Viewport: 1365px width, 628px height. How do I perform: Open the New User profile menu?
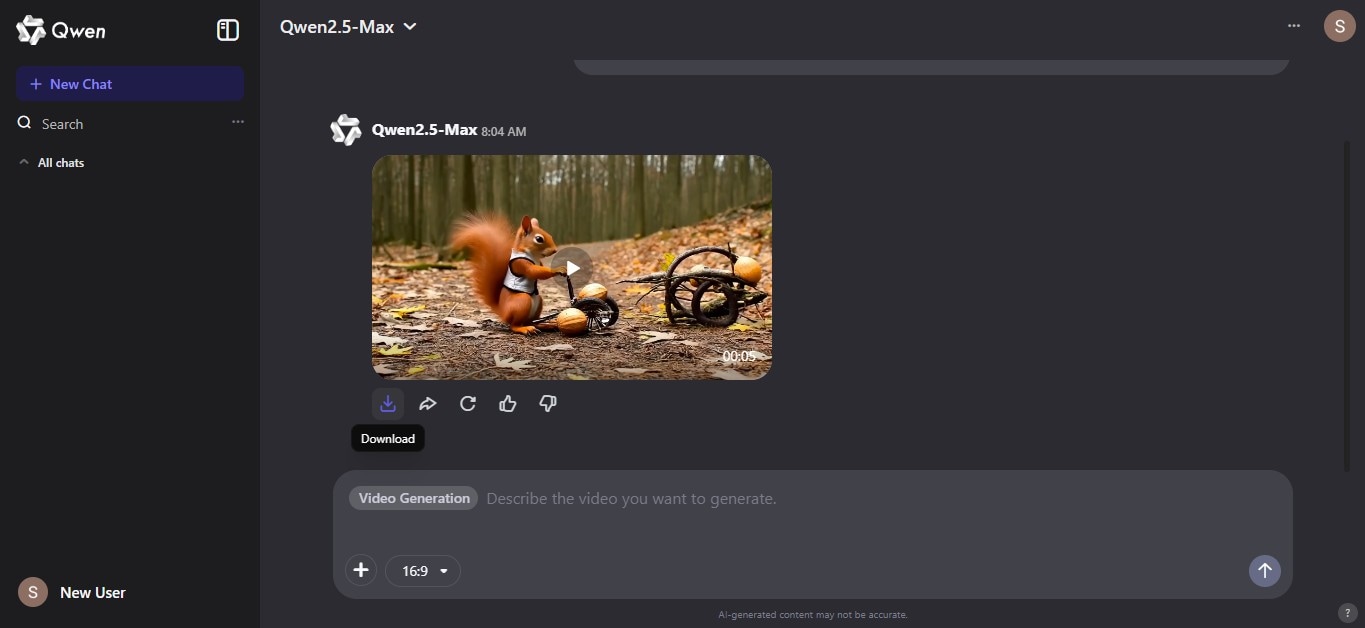click(x=74, y=592)
